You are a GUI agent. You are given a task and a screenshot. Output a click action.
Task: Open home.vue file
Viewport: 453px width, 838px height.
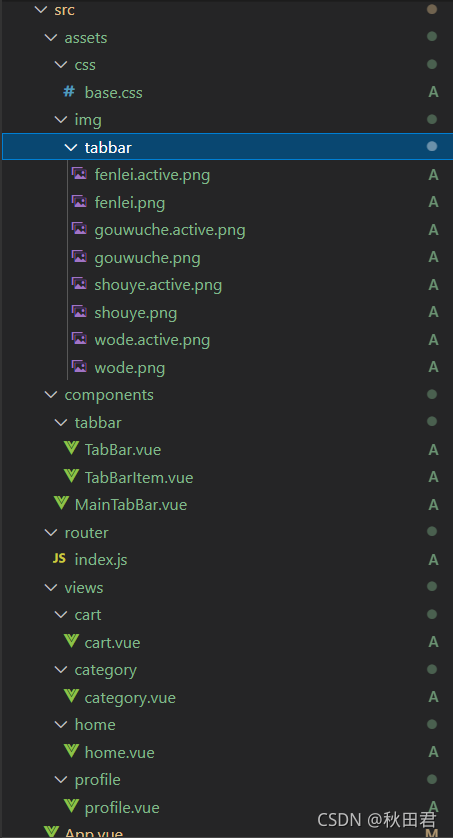click(x=120, y=752)
